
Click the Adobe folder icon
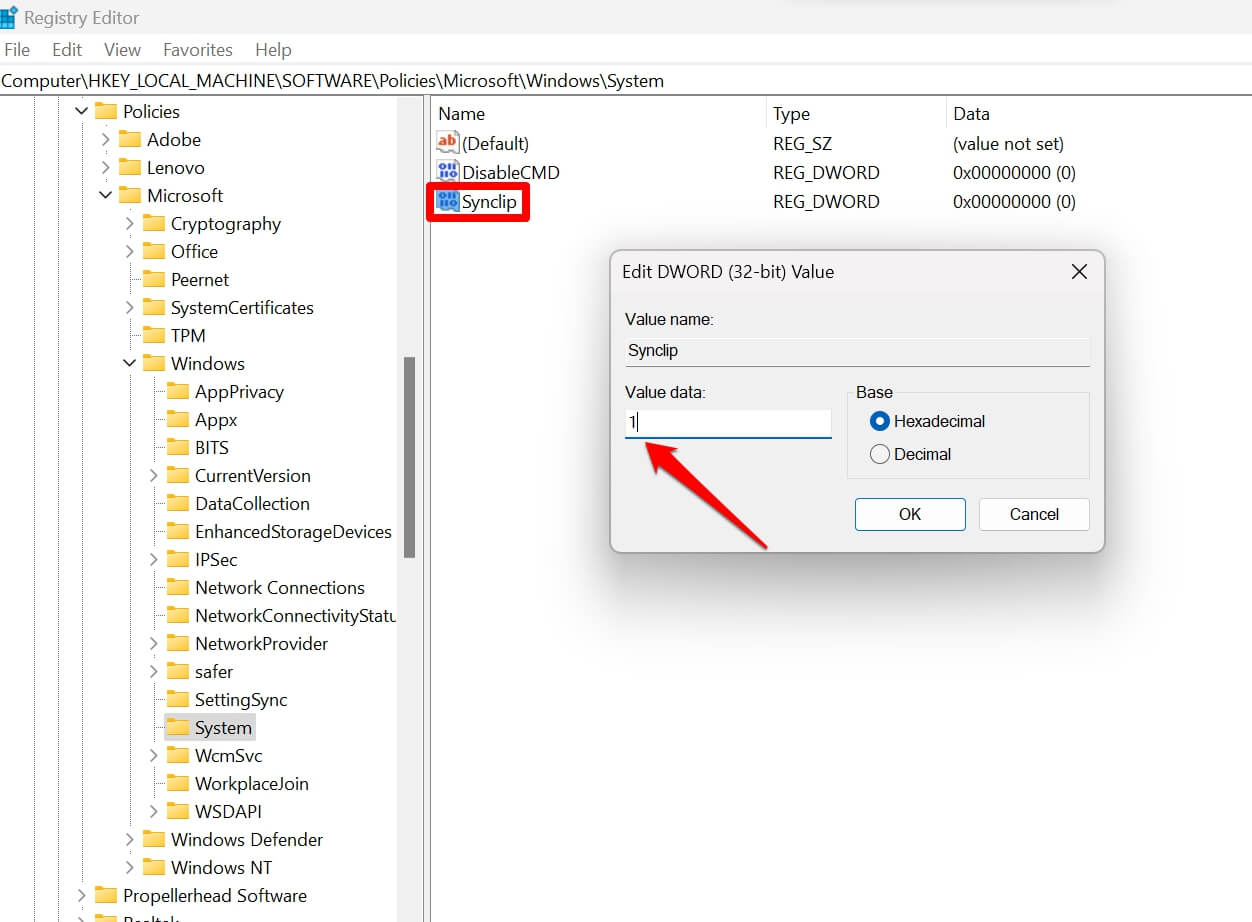[130, 138]
